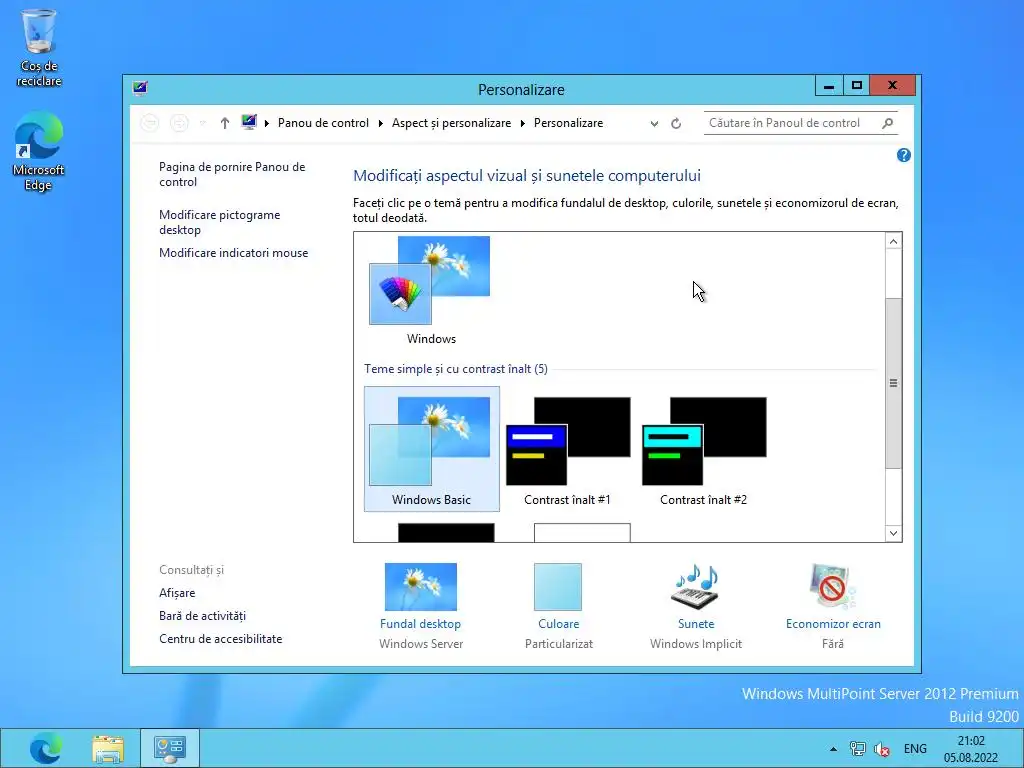The height and width of the screenshot is (768, 1024).
Task: Expand breadcrumb arrow before Panou de control
Action: point(266,123)
